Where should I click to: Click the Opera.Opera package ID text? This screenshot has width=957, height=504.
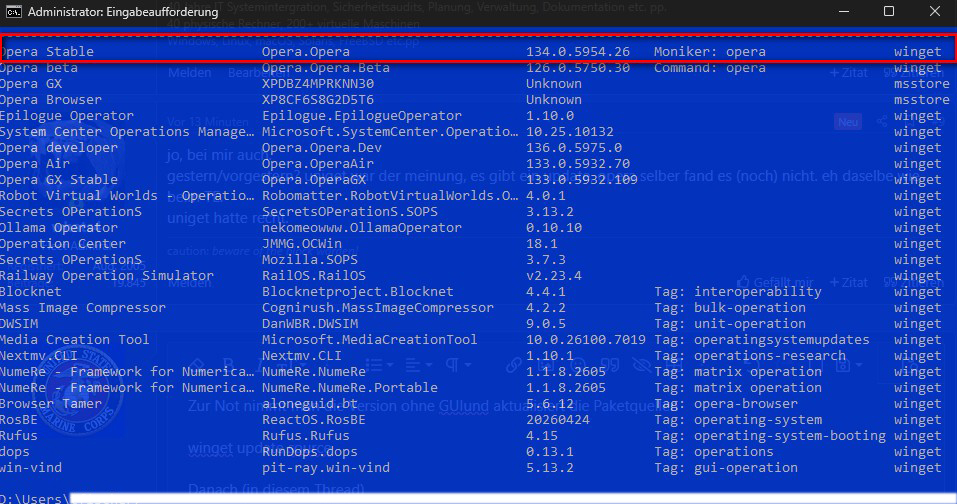(x=306, y=52)
